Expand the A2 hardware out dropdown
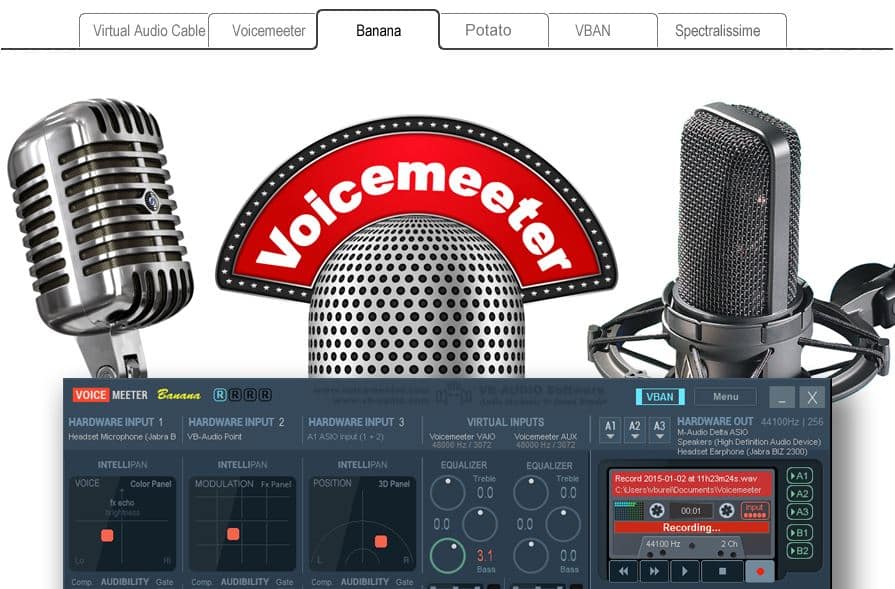This screenshot has width=895, height=589. (x=635, y=430)
